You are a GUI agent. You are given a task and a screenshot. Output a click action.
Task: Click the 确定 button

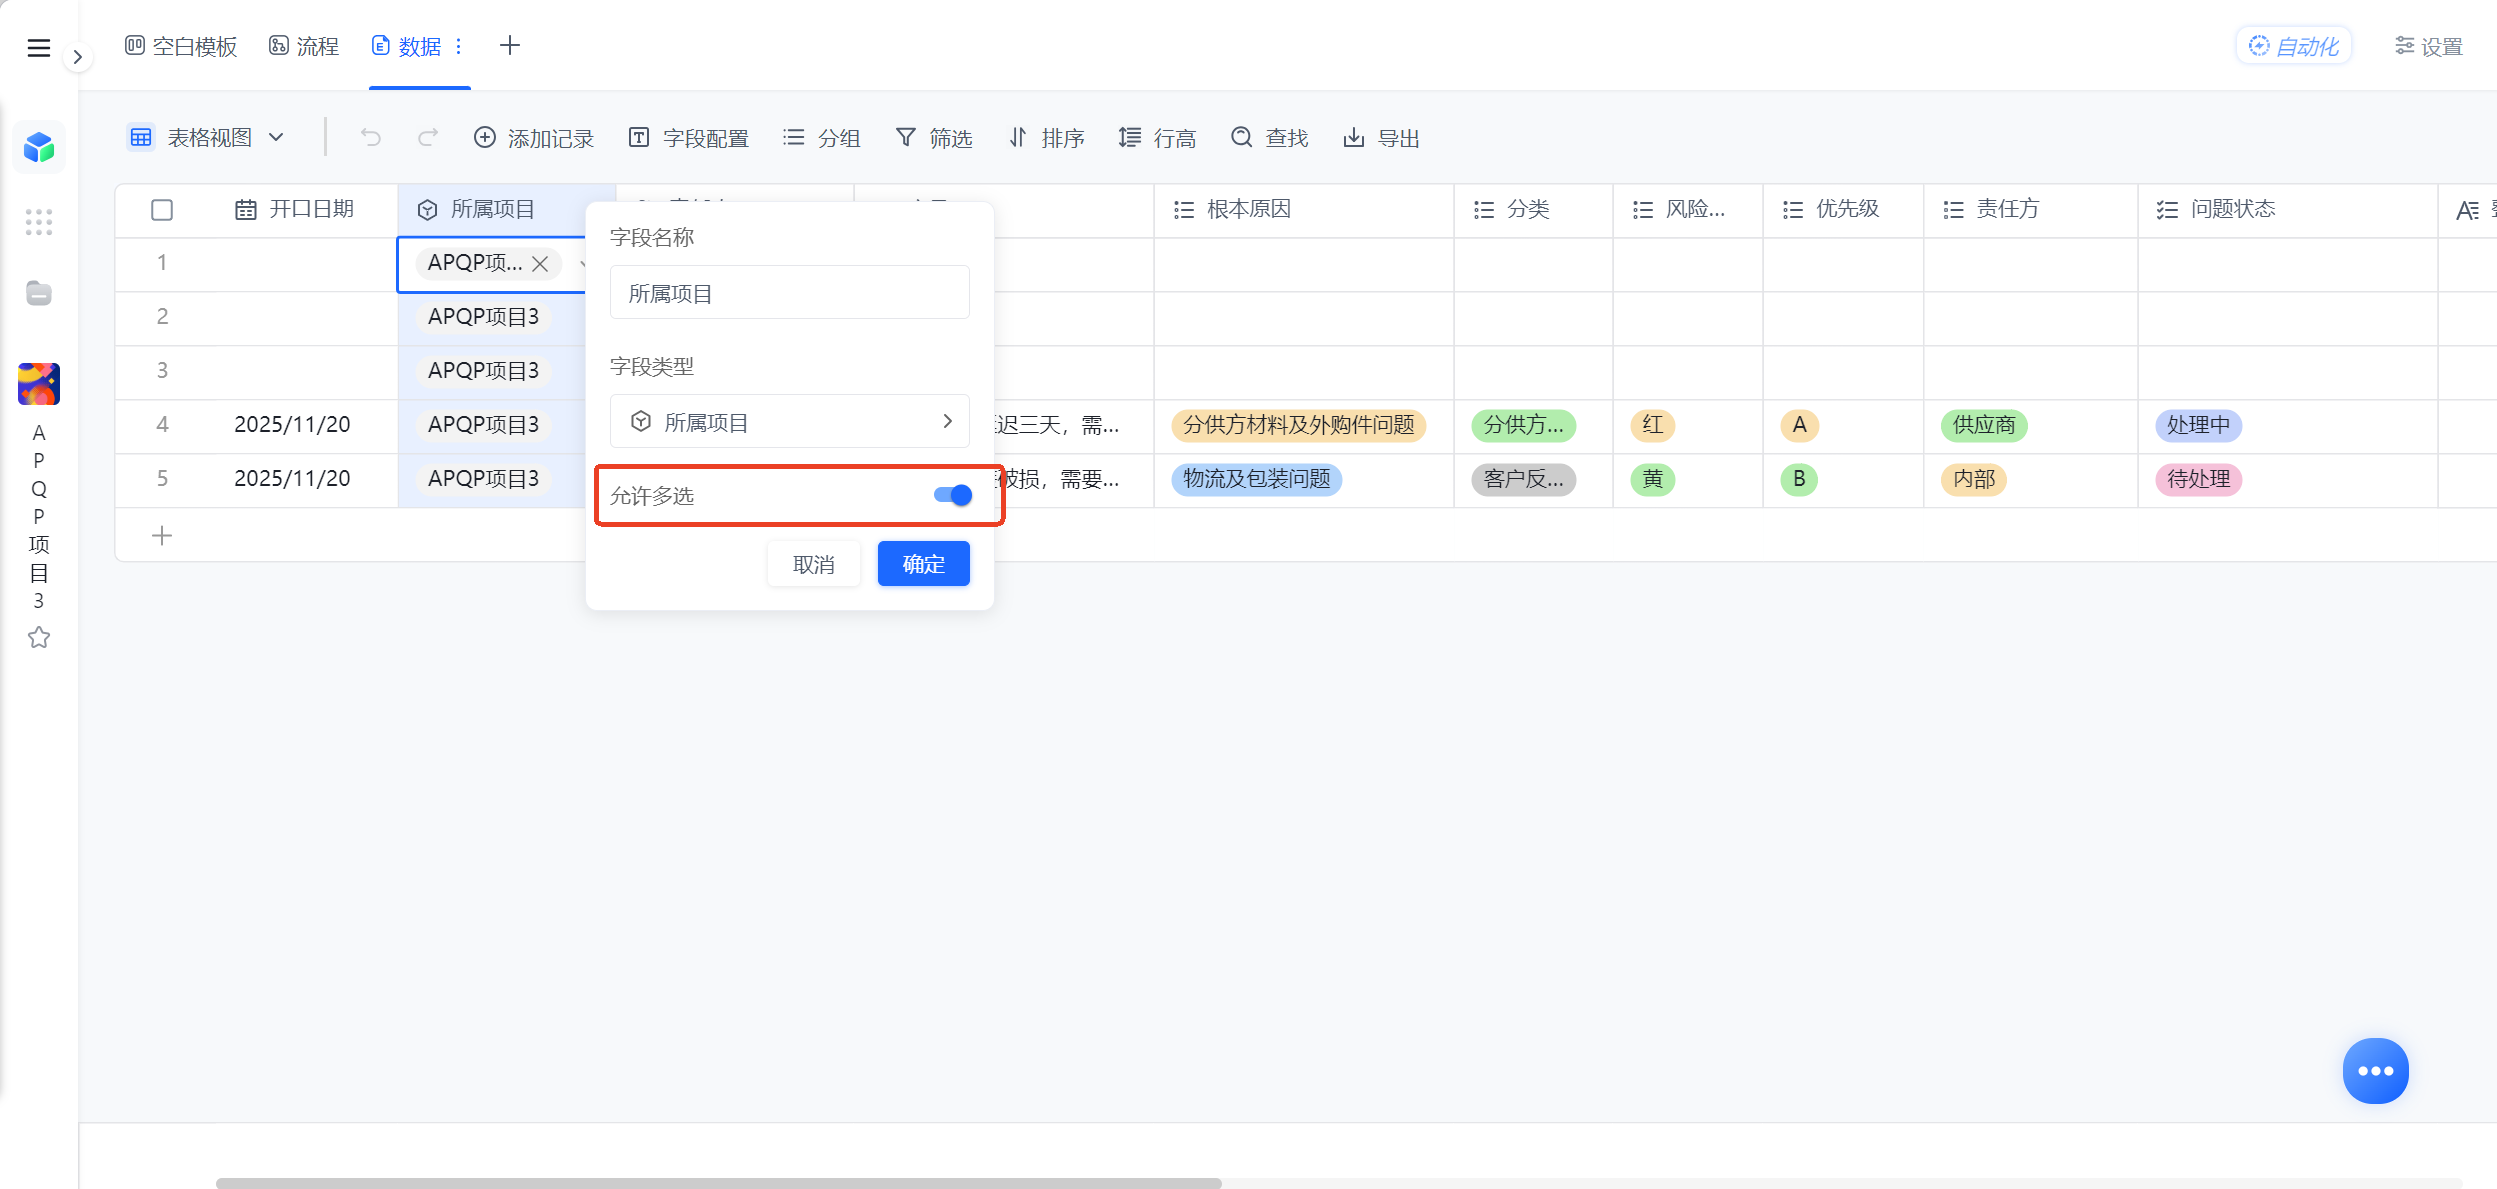923,564
